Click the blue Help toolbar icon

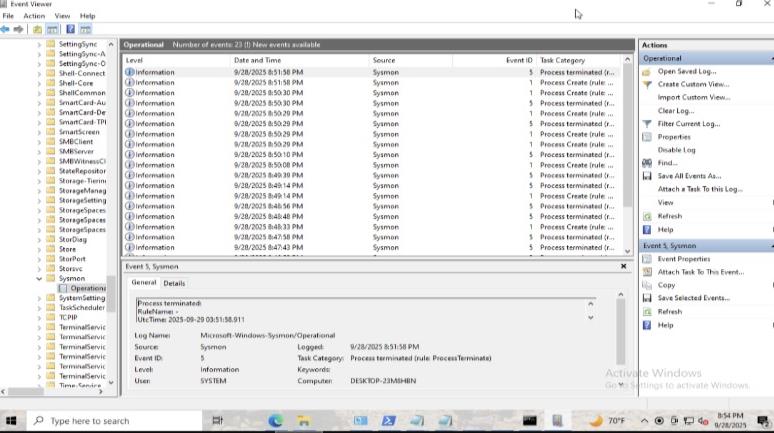point(71,30)
